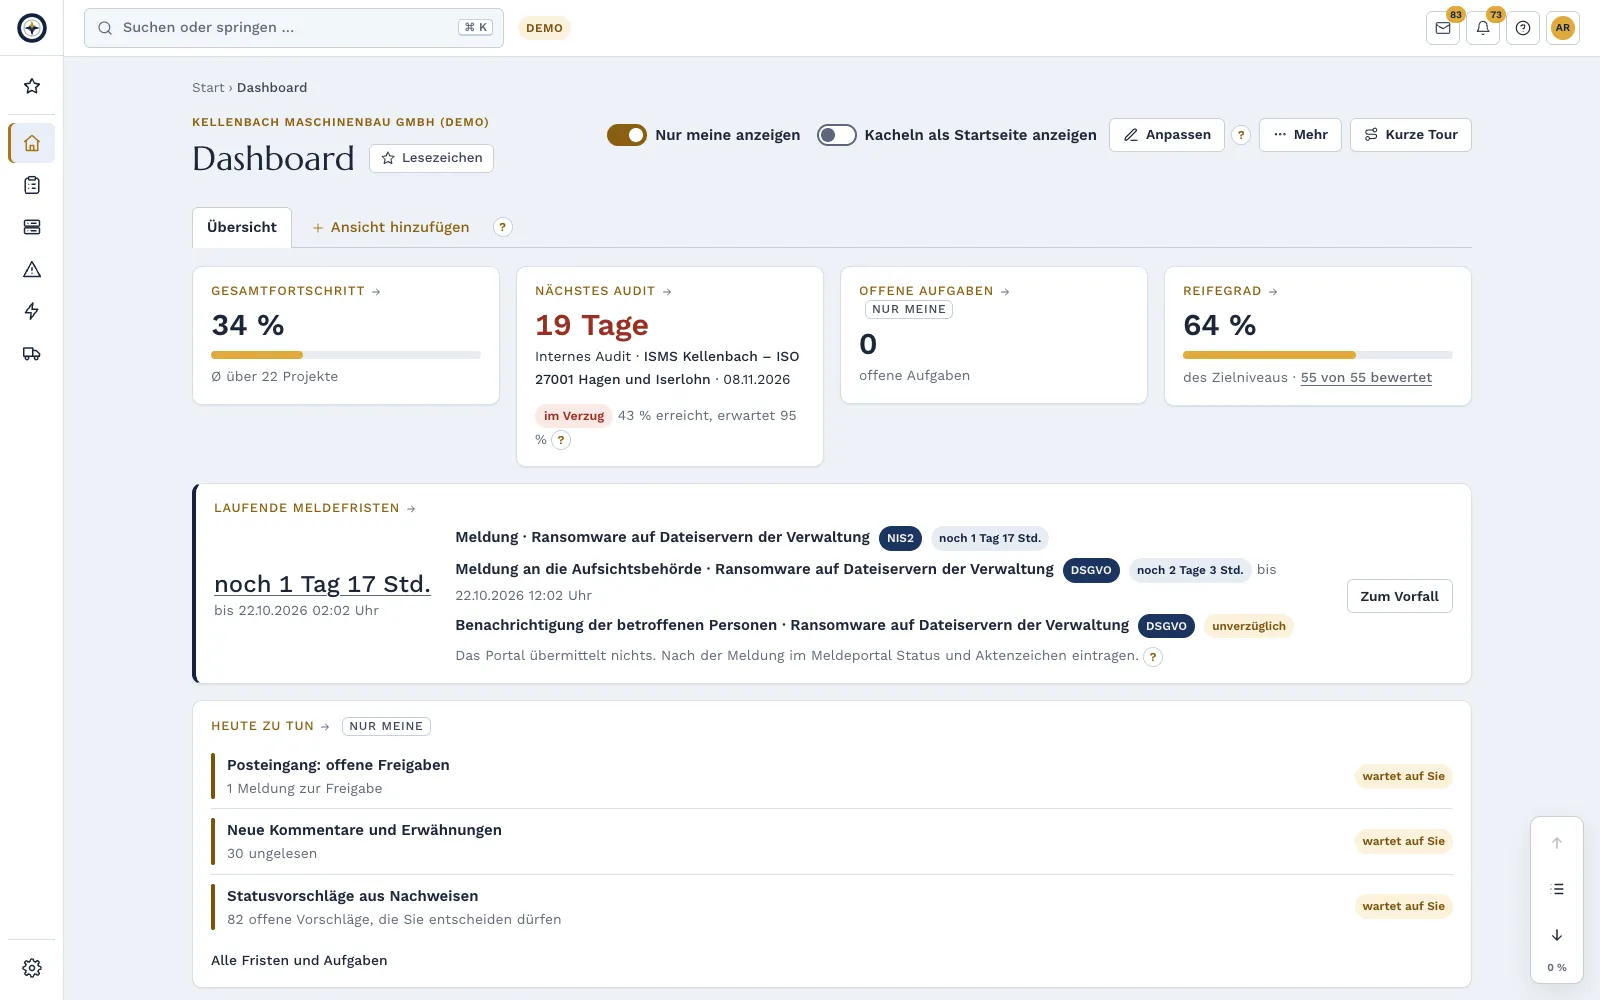Image resolution: width=1600 pixels, height=1000 pixels.
Task: Open the AR user avatar menu
Action: [x=1563, y=28]
